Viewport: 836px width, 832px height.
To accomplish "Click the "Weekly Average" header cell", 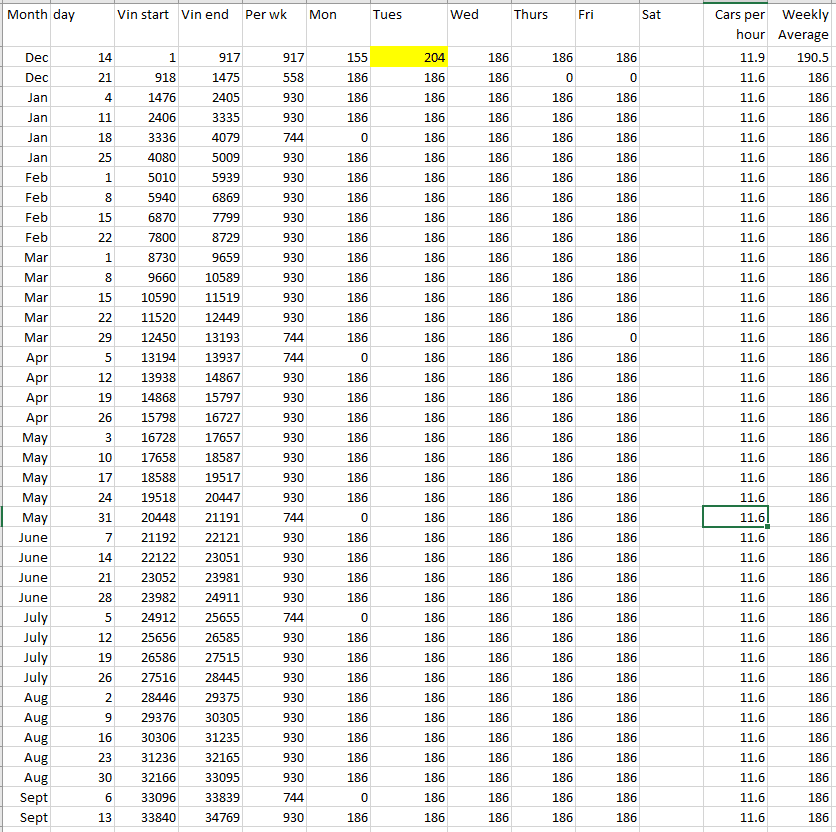I will (802, 25).
